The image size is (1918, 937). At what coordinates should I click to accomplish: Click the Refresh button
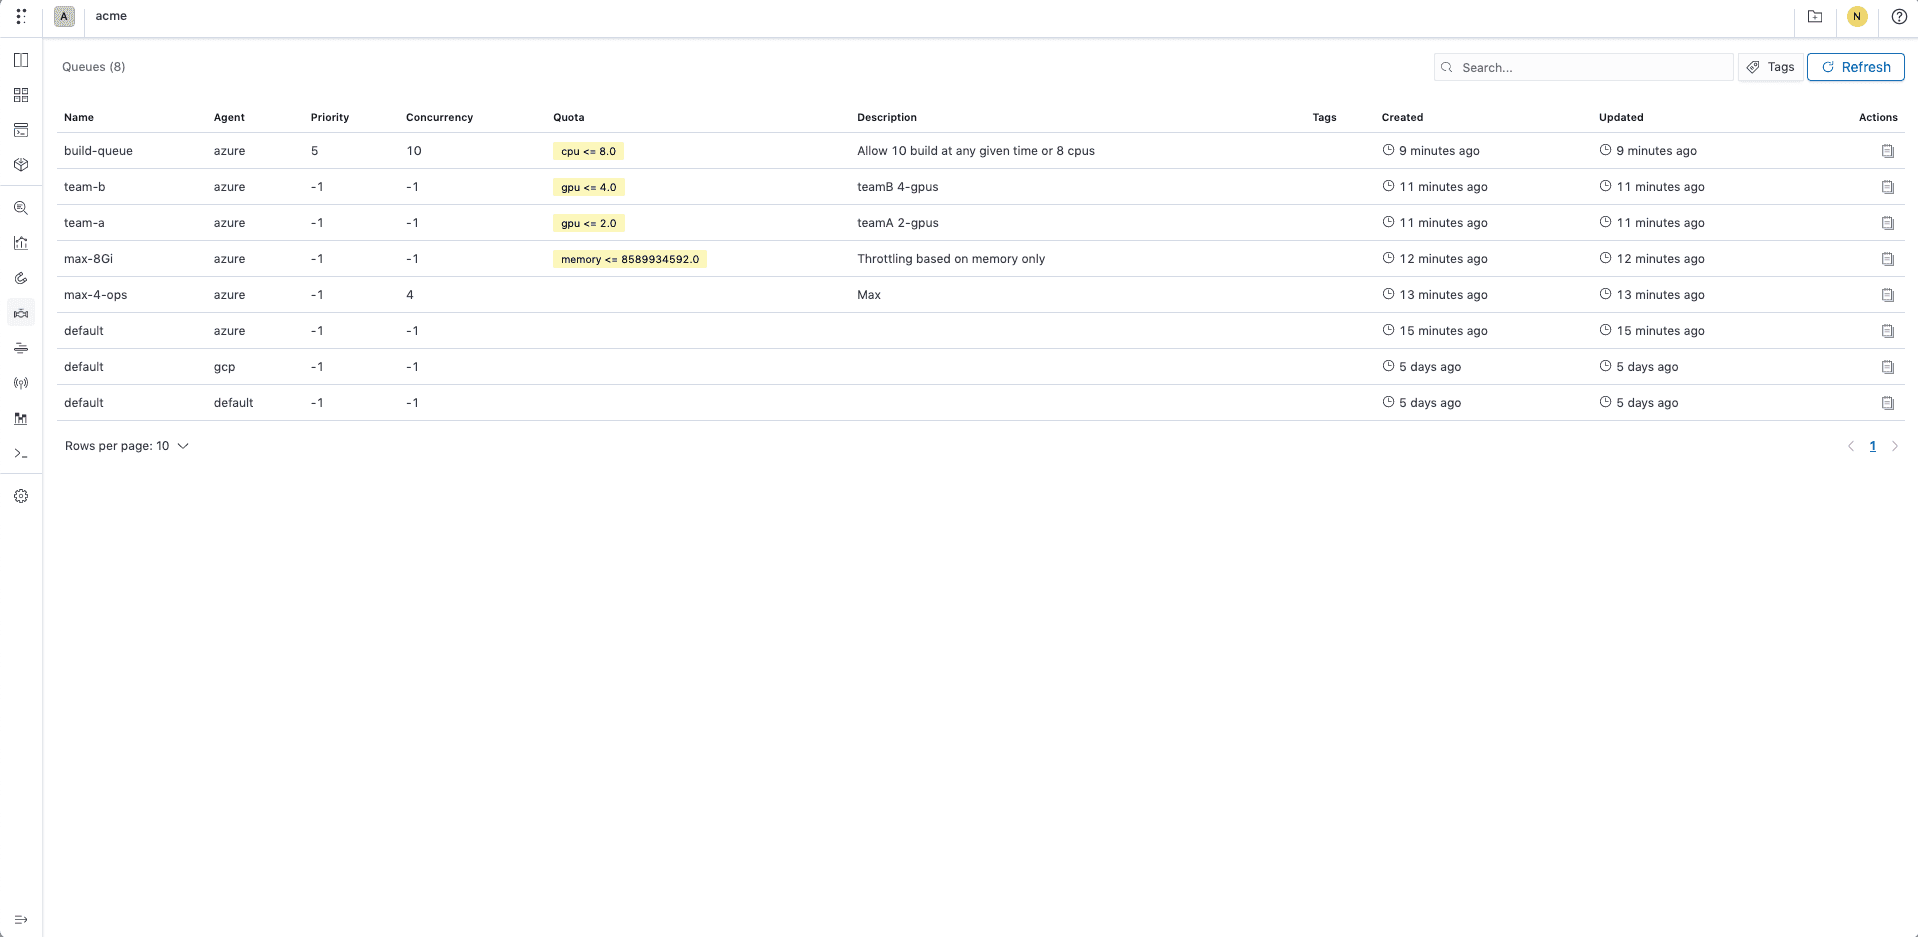[x=1855, y=67]
